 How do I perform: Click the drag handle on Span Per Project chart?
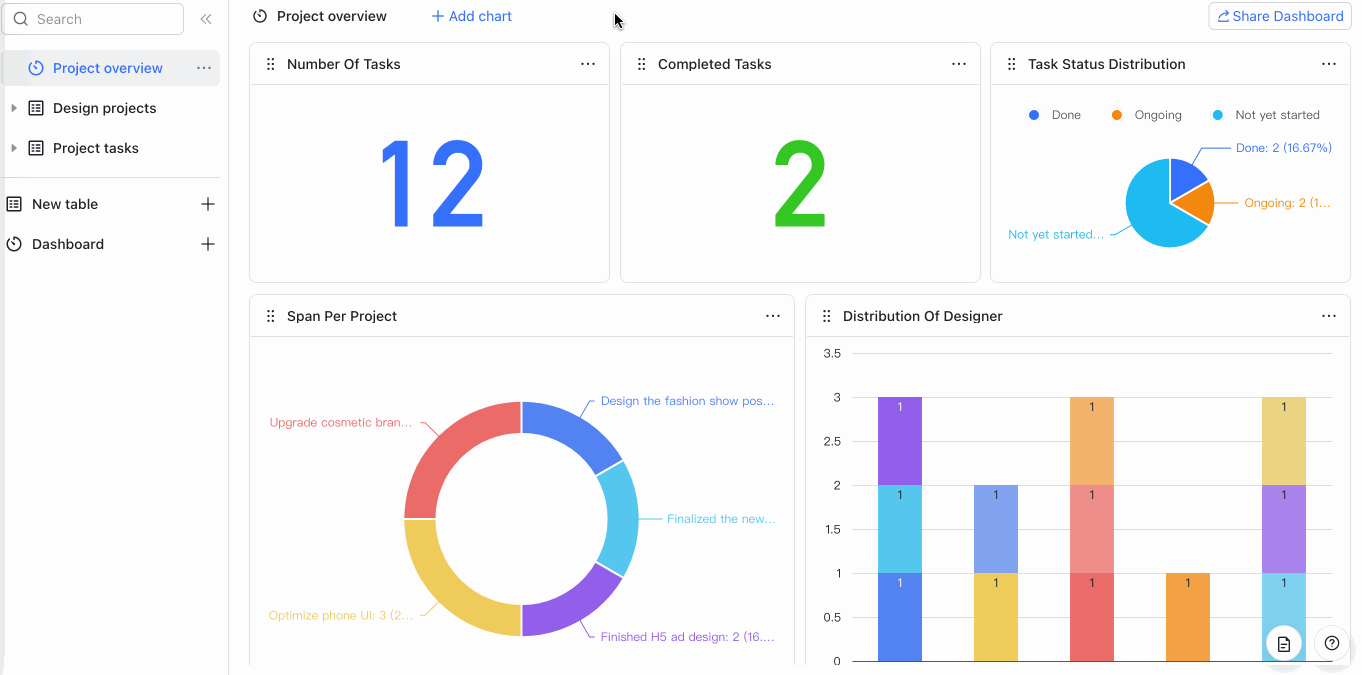pyautogui.click(x=271, y=315)
